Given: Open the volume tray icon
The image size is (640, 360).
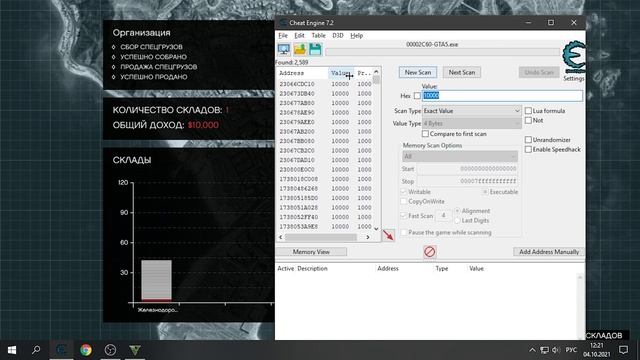Looking at the screenshot, I should pyautogui.click(x=556, y=350).
